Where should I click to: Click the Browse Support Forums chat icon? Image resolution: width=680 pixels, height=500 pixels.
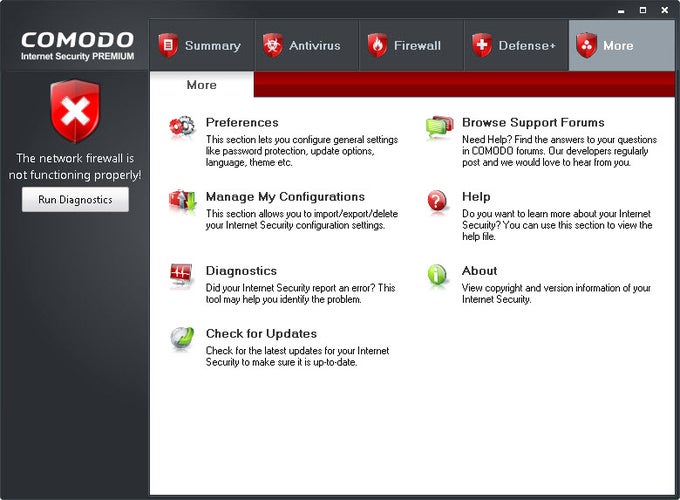[439, 127]
